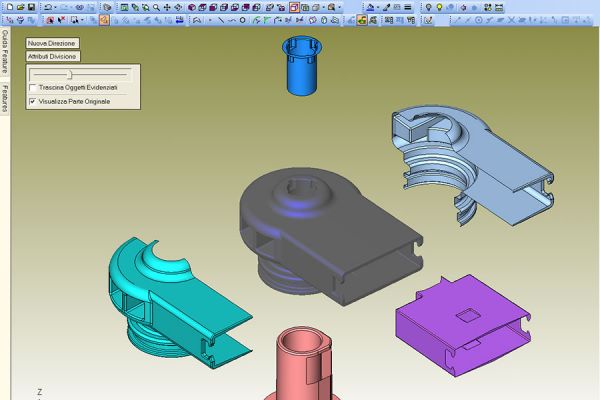Expand the fill color dropdown arrow
This screenshot has width=600, height=400.
379,7
